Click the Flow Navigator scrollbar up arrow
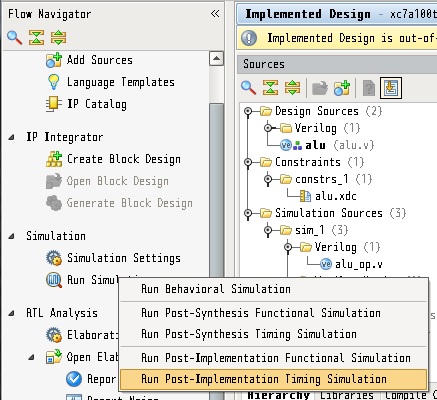Viewport: 437px width, 400px height. click(x=216, y=59)
